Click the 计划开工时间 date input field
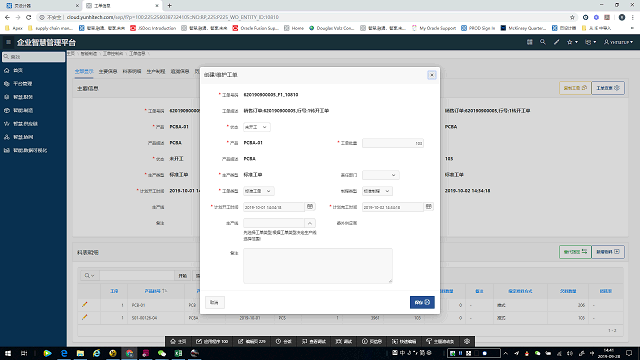The image size is (640, 360). click(x=274, y=207)
